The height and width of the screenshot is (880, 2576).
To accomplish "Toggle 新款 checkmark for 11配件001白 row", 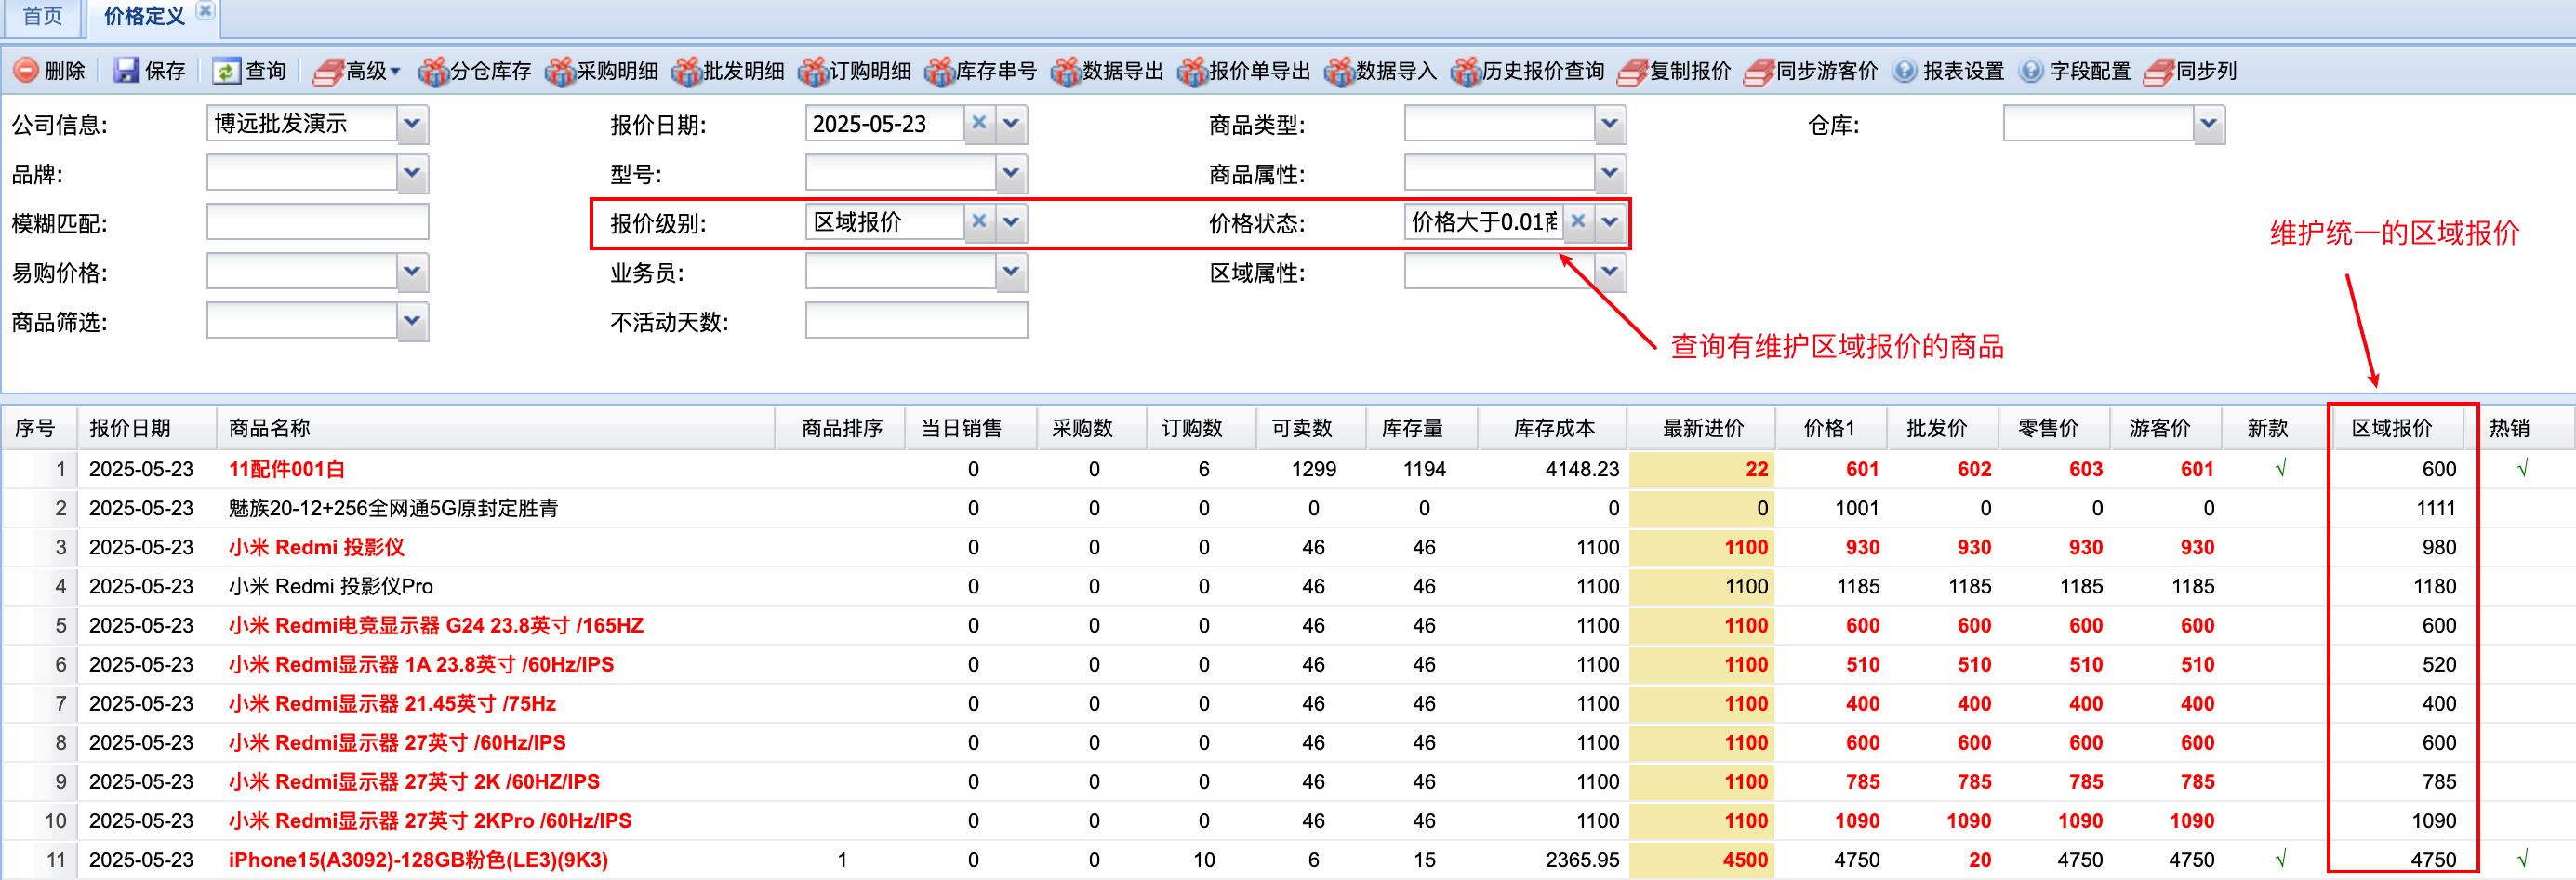I will point(2281,468).
